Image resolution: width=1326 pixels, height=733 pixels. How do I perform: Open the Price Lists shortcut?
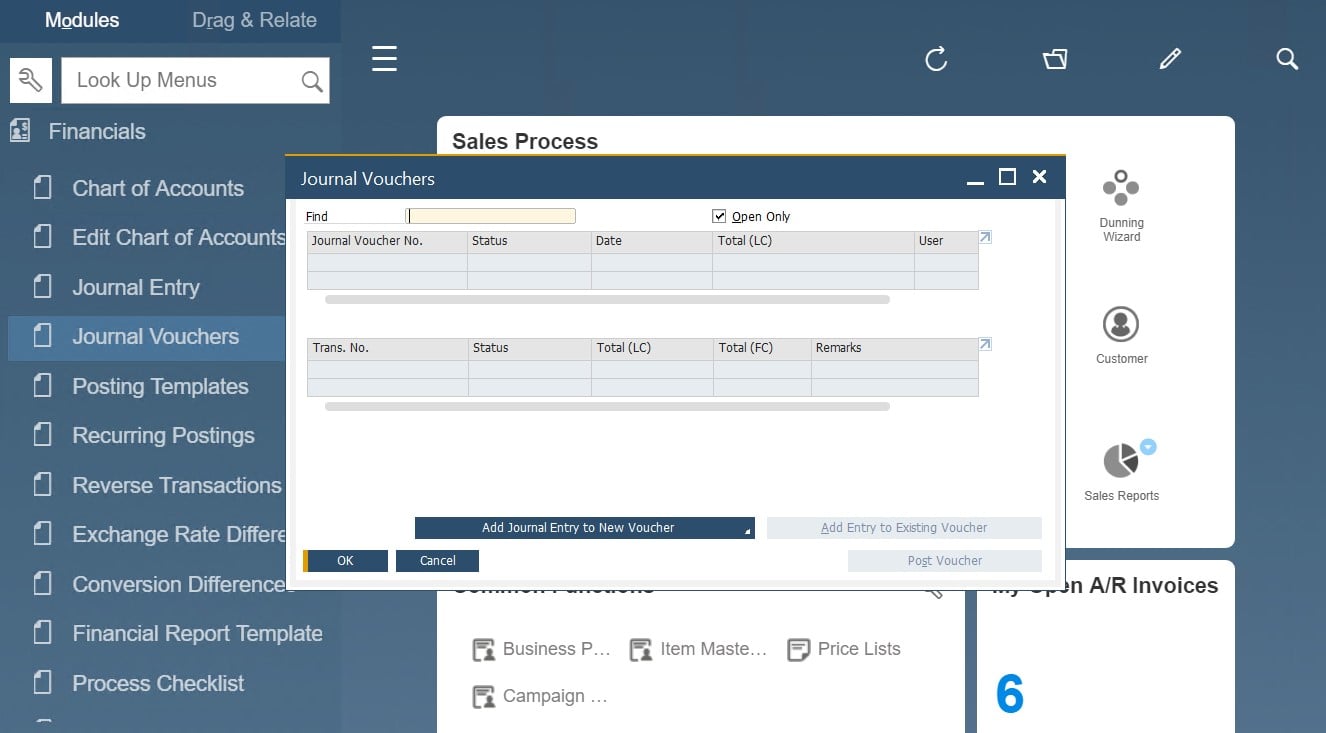858,649
